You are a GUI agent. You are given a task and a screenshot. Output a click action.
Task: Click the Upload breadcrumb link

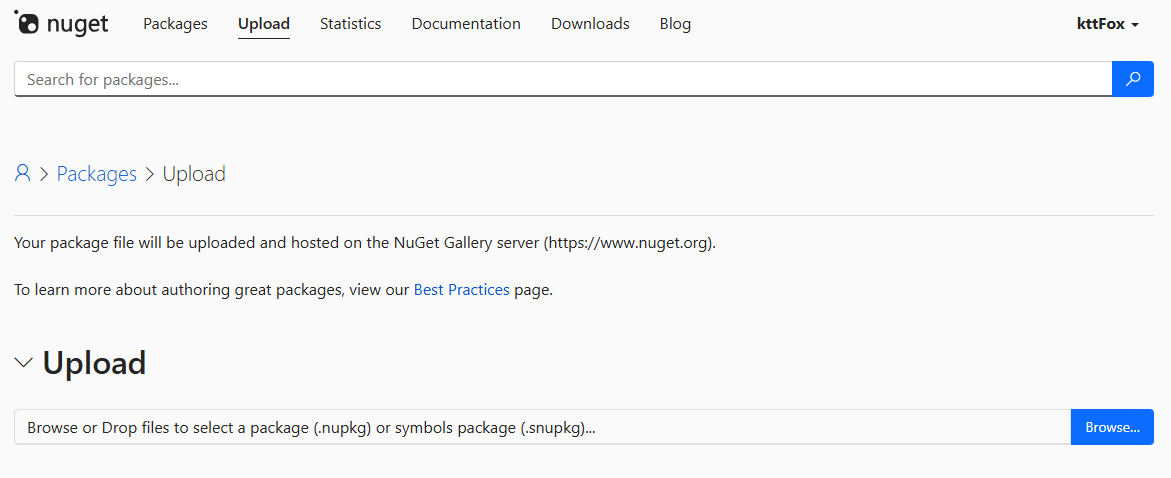click(194, 174)
